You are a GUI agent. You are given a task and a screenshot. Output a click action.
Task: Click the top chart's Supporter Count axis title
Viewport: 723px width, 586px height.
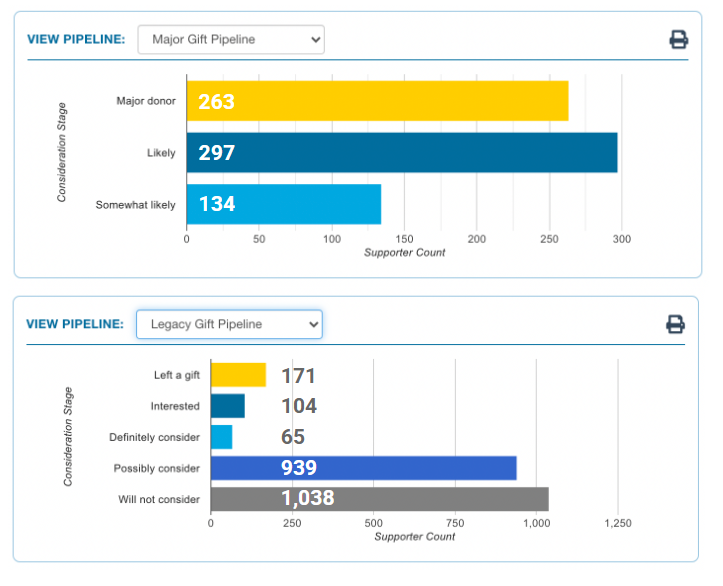pyautogui.click(x=404, y=253)
